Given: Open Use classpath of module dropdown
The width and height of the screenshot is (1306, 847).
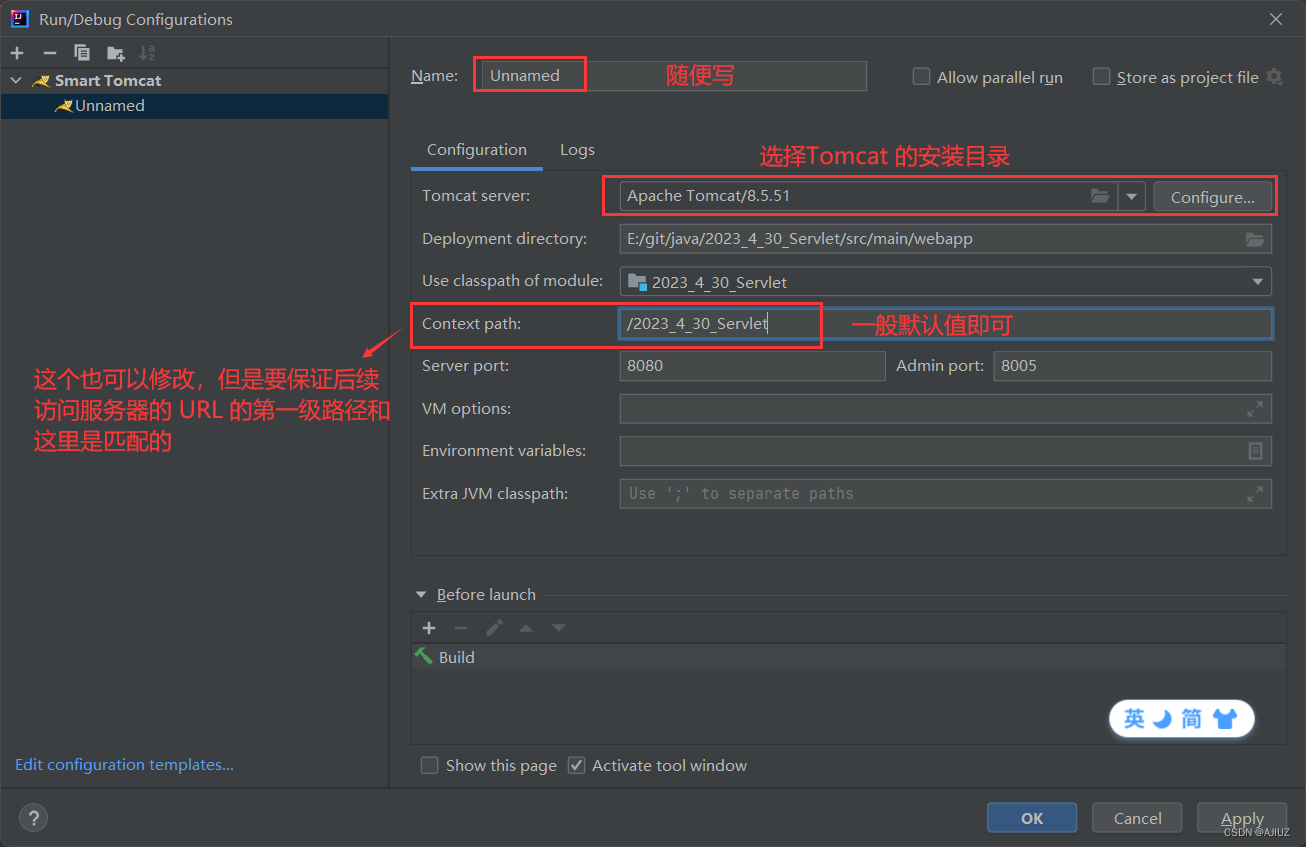Looking at the screenshot, I should pyautogui.click(x=1257, y=282).
